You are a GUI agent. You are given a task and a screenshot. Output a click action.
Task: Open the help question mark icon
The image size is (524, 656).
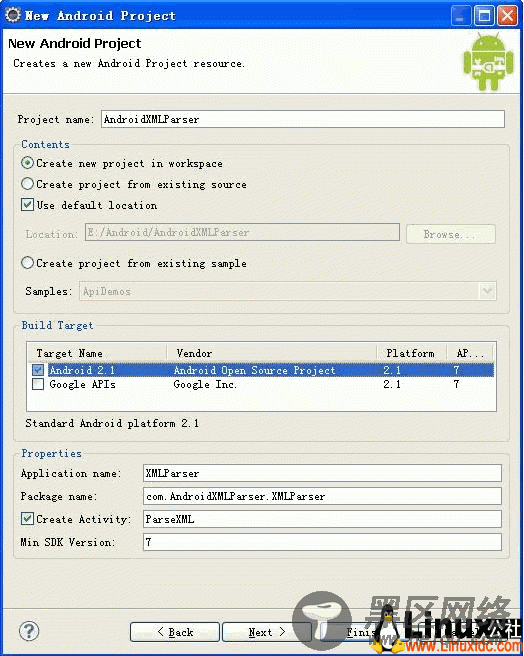coord(29,631)
